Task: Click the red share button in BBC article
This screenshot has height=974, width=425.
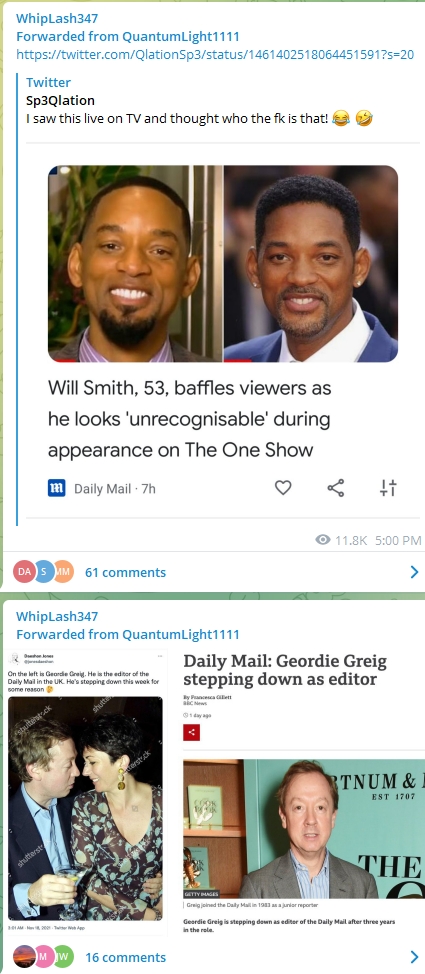Action: pos(191,732)
